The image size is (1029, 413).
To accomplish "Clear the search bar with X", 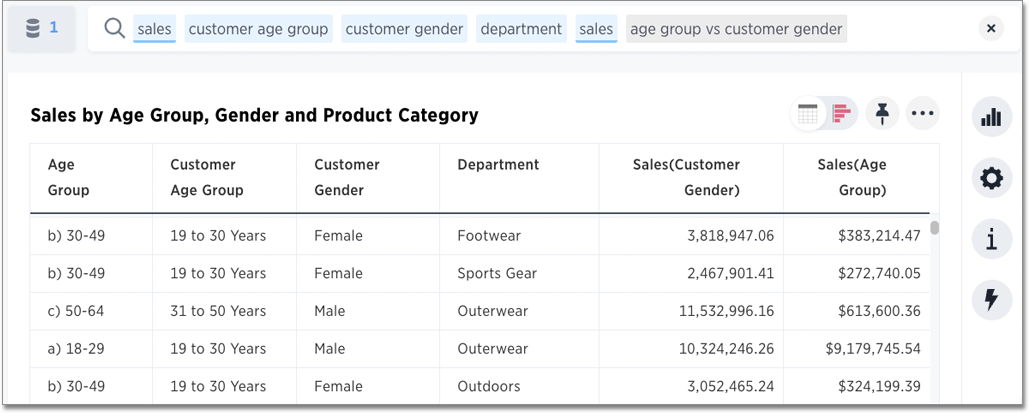I will click(x=990, y=29).
